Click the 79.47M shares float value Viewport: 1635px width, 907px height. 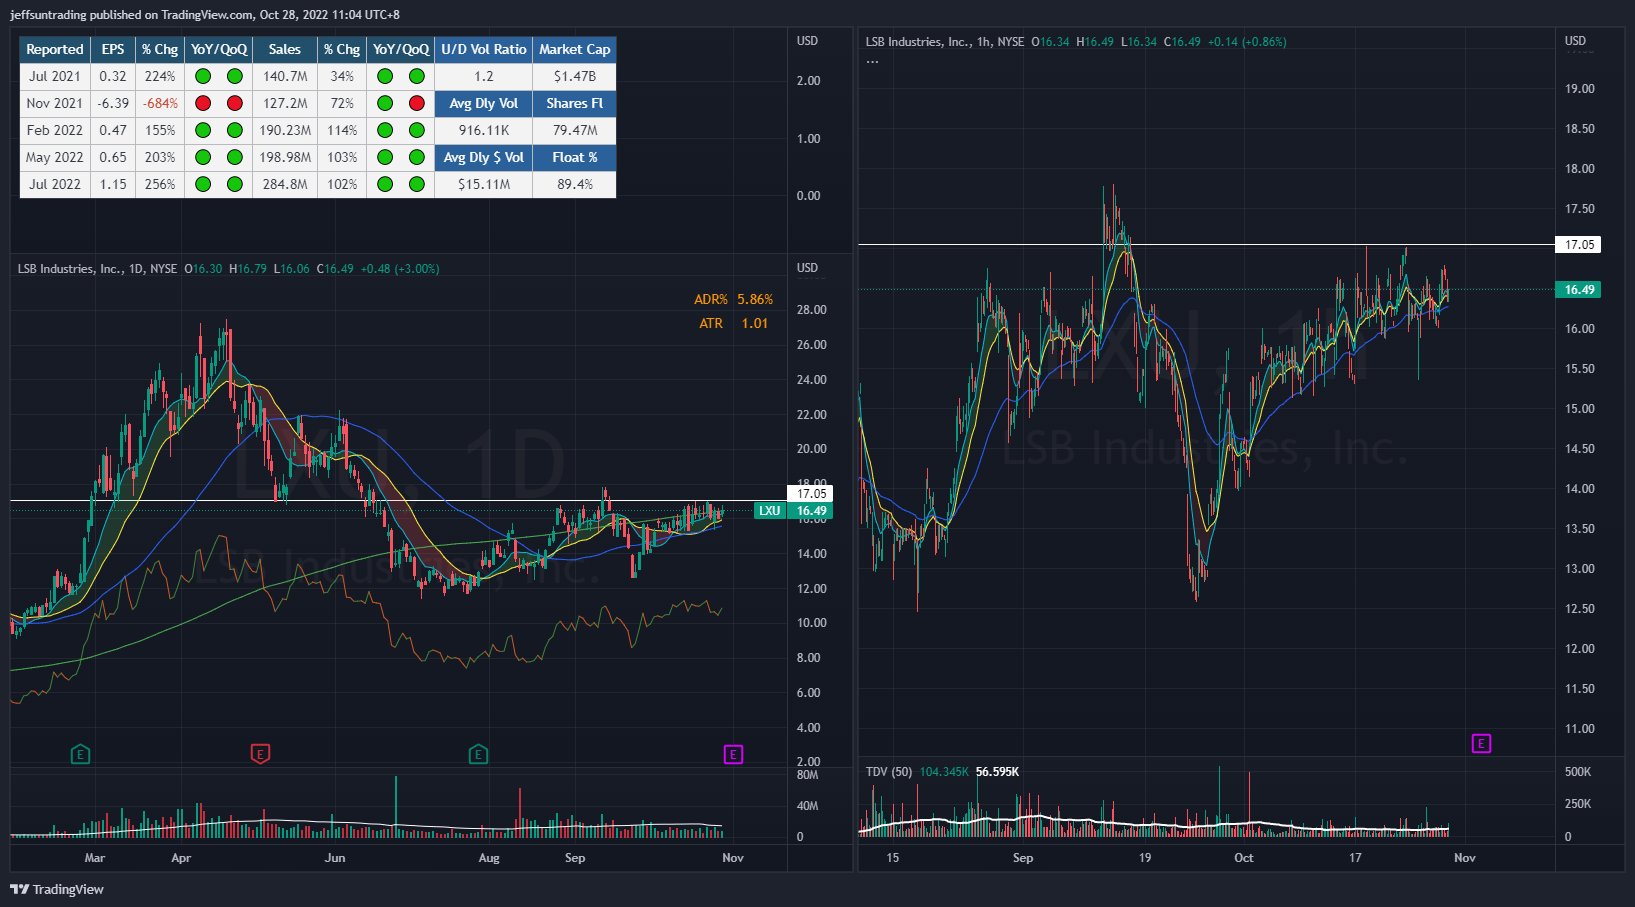tap(575, 130)
